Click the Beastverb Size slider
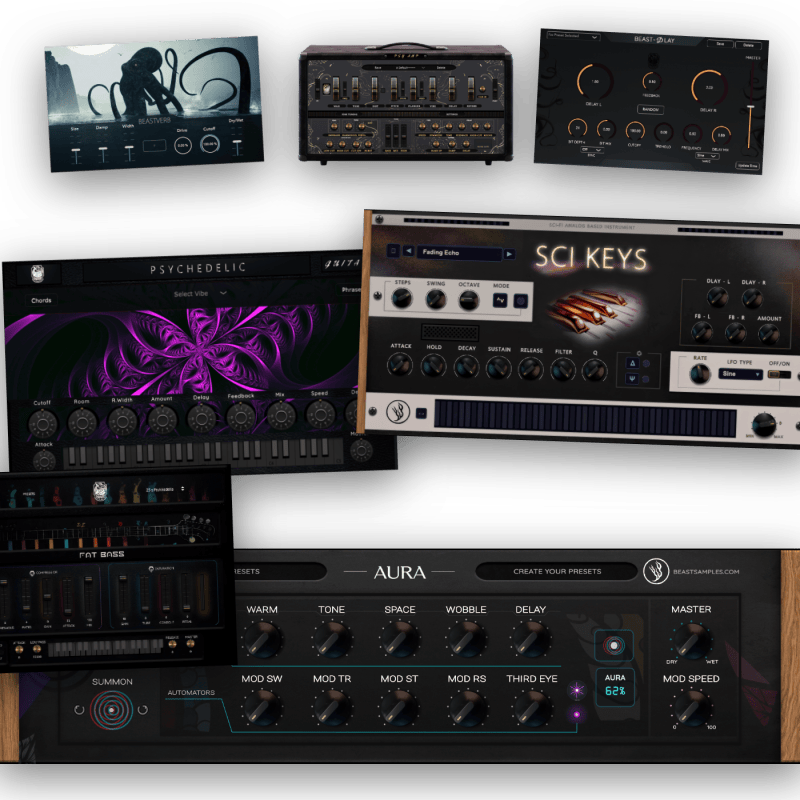The height and width of the screenshot is (800, 800). pyautogui.click(x=76, y=152)
